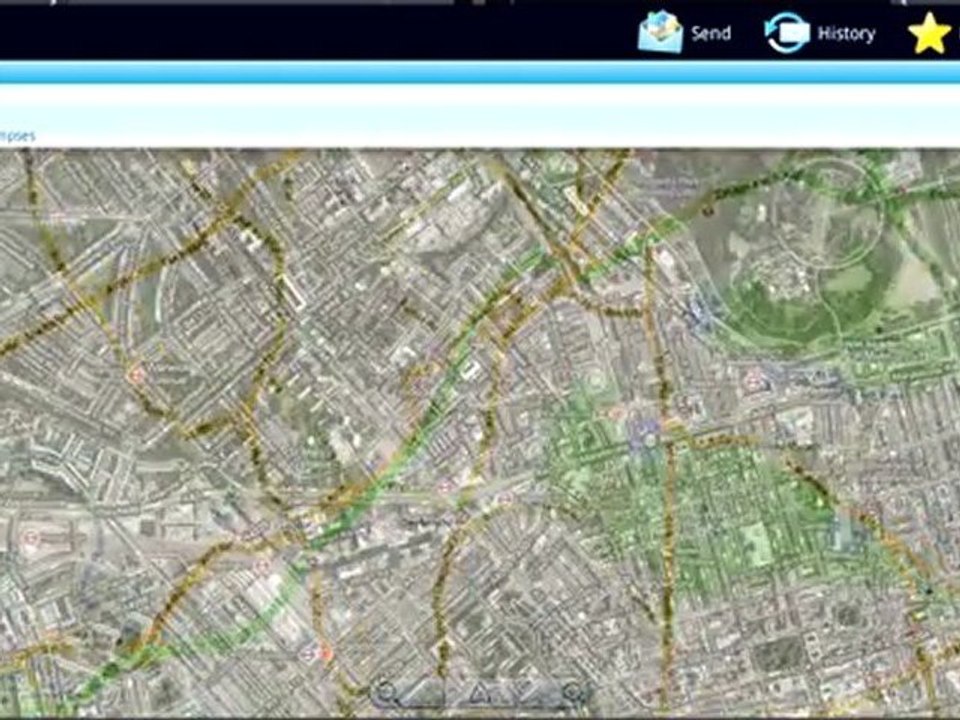Viewport: 960px width, 720px height.
Task: Open the History panel
Action: coord(820,33)
